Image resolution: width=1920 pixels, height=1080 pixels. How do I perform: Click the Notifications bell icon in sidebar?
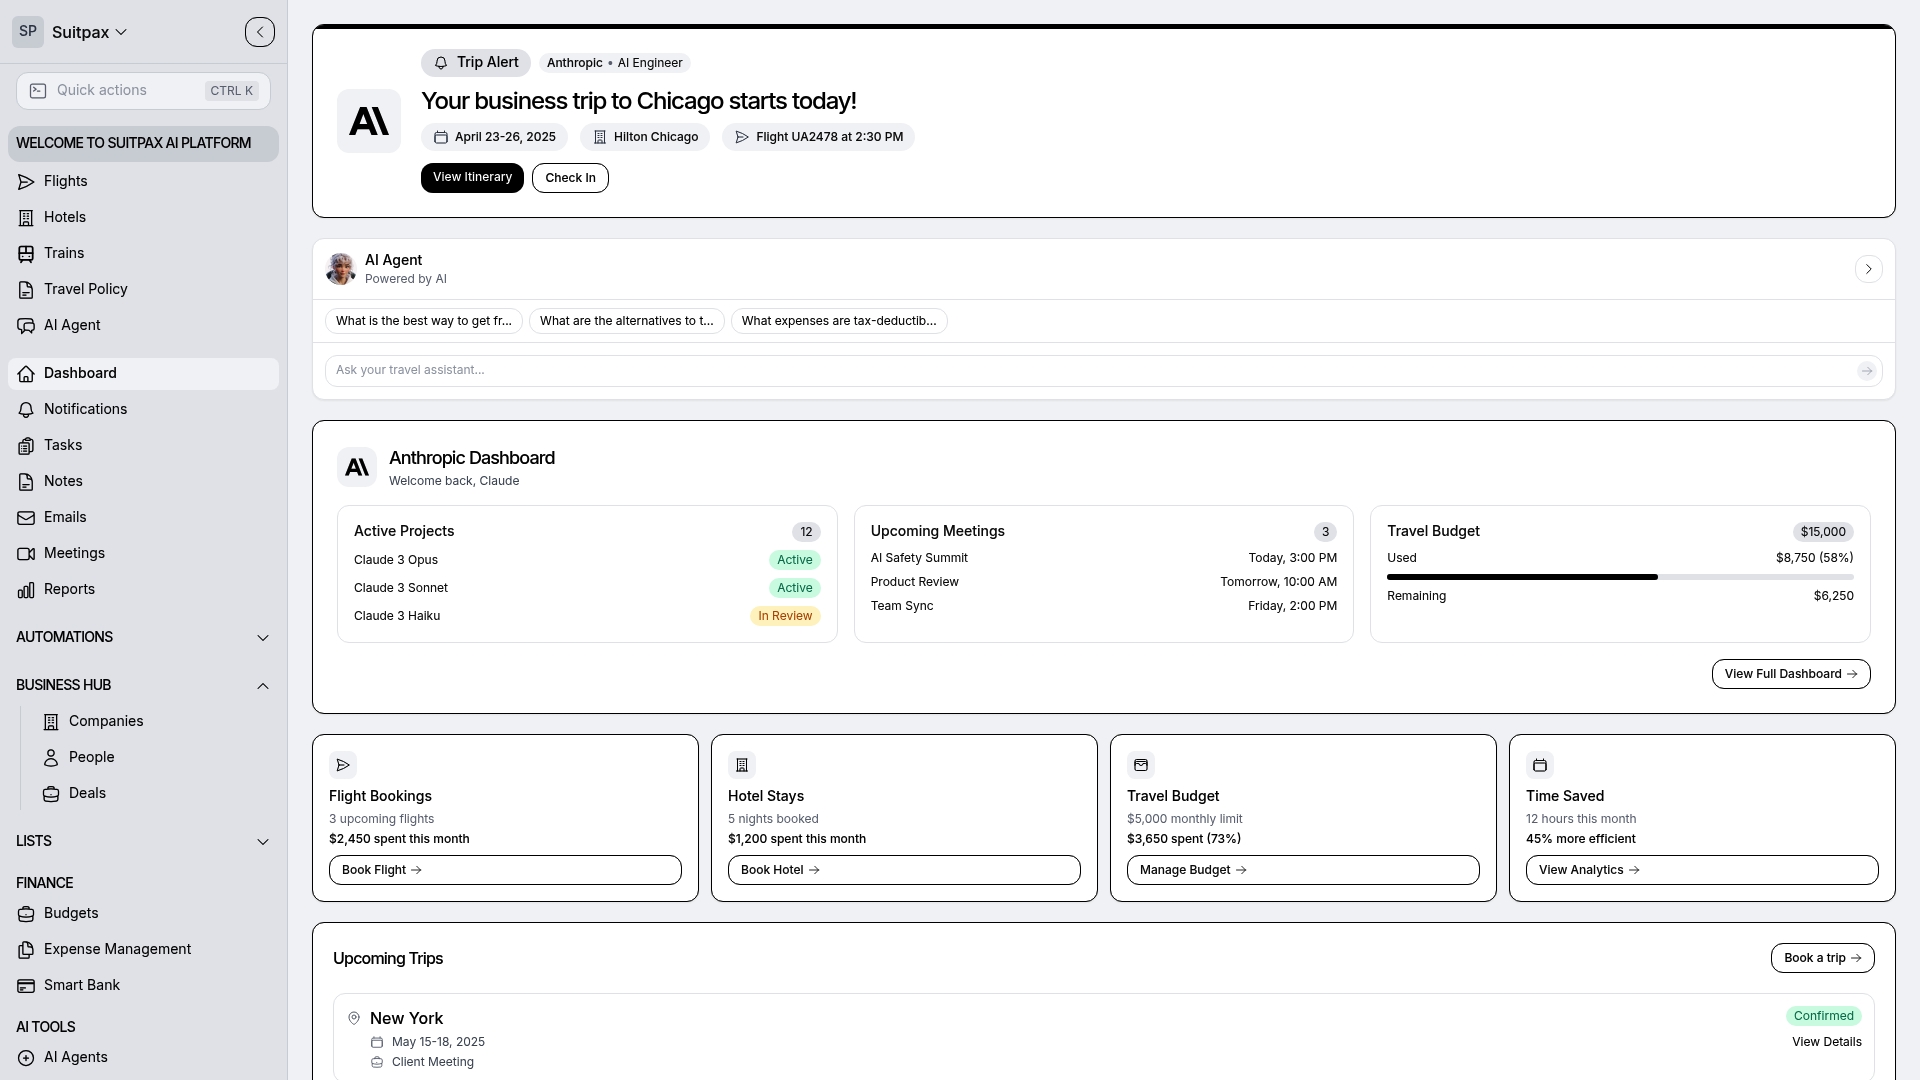[x=26, y=410]
